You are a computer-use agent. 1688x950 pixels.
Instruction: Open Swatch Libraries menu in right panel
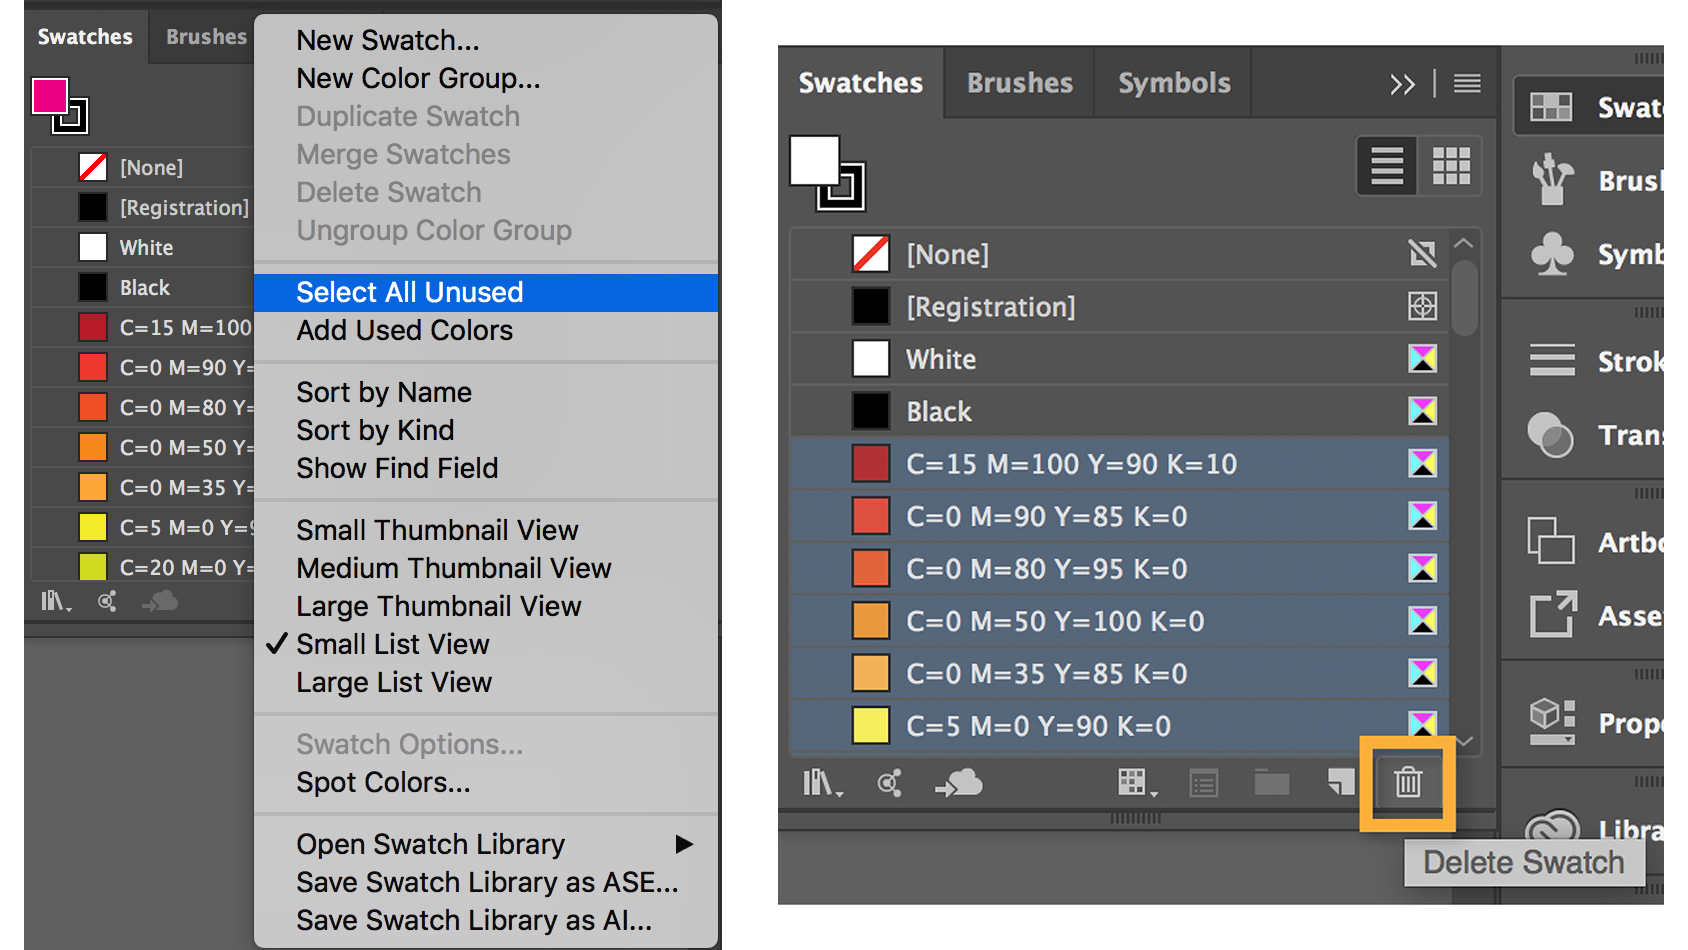822,783
